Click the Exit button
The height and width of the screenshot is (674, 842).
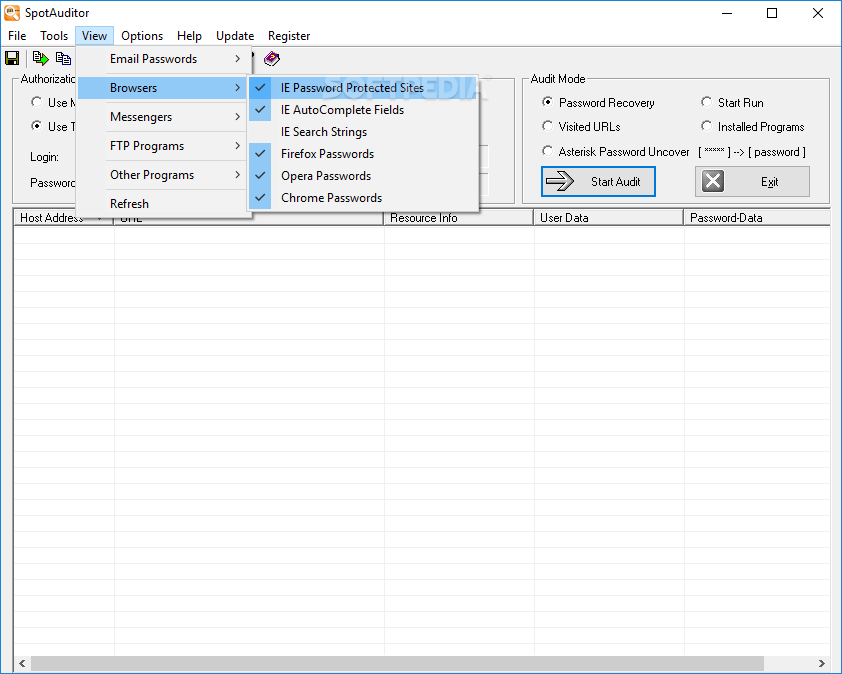point(752,182)
